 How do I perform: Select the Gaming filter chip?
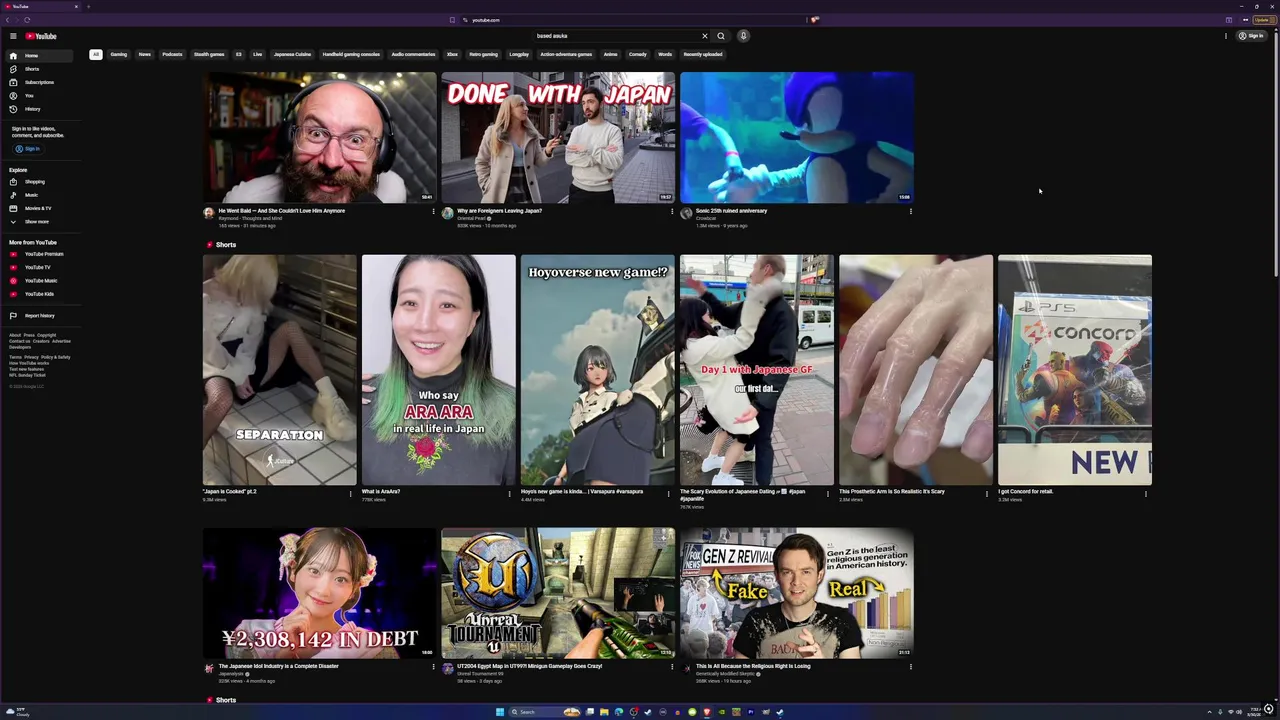tap(119, 54)
